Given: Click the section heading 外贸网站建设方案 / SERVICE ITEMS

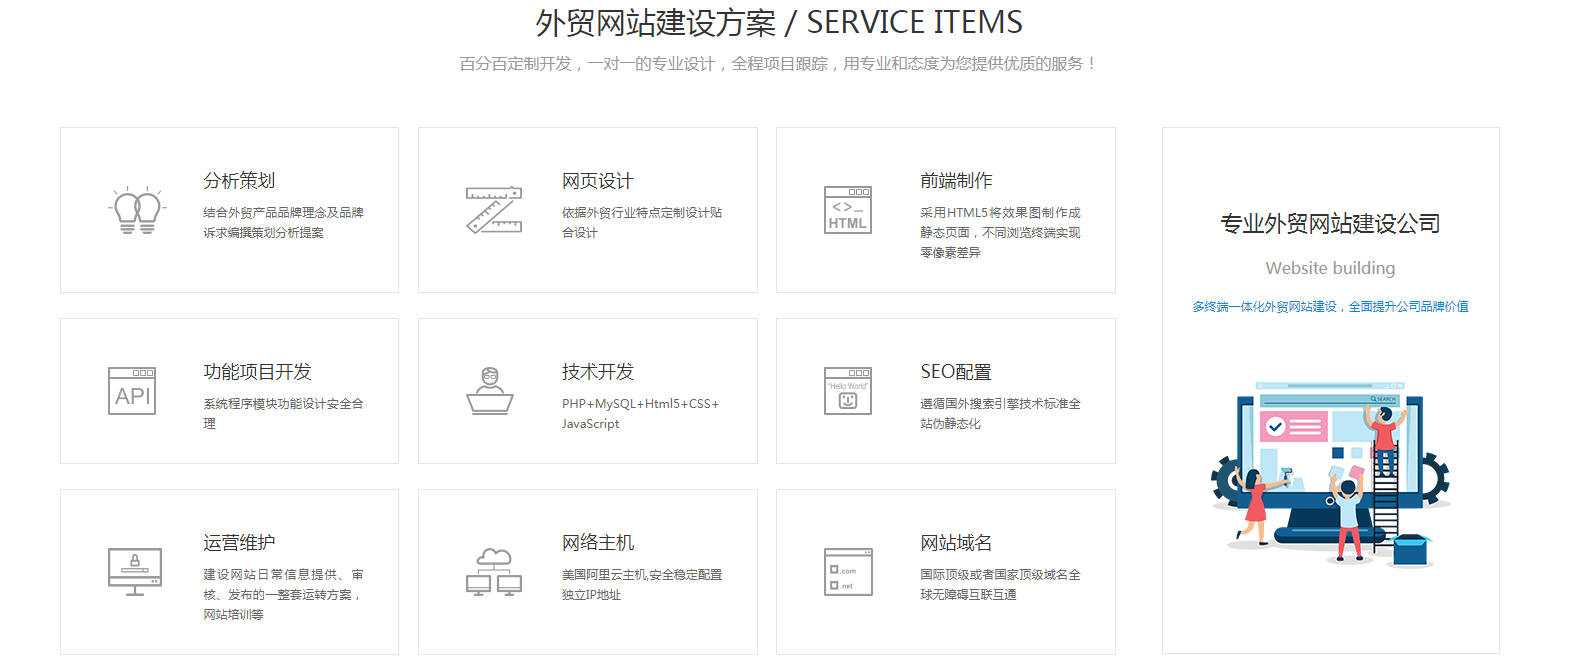Looking at the screenshot, I should pyautogui.click(x=778, y=22).
